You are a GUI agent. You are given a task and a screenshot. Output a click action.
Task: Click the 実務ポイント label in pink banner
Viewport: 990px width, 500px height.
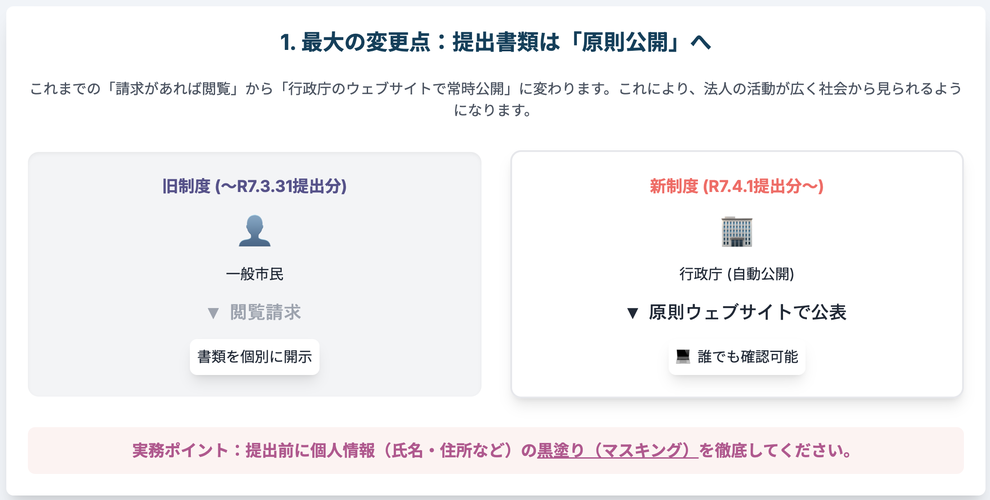181,450
